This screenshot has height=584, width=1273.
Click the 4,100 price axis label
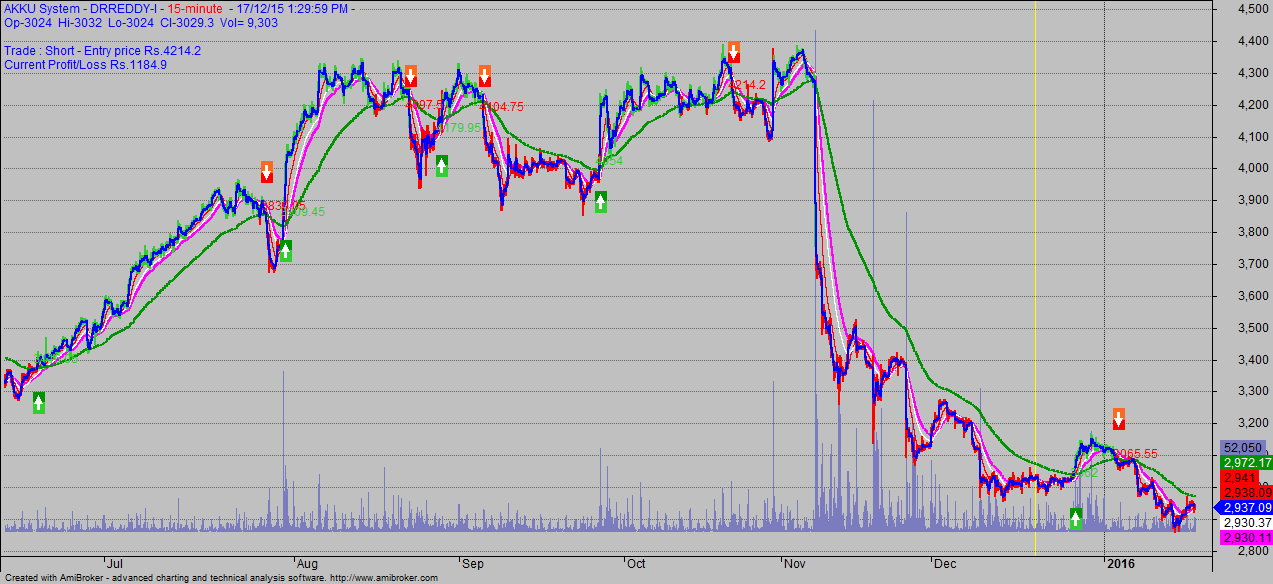pos(1253,137)
